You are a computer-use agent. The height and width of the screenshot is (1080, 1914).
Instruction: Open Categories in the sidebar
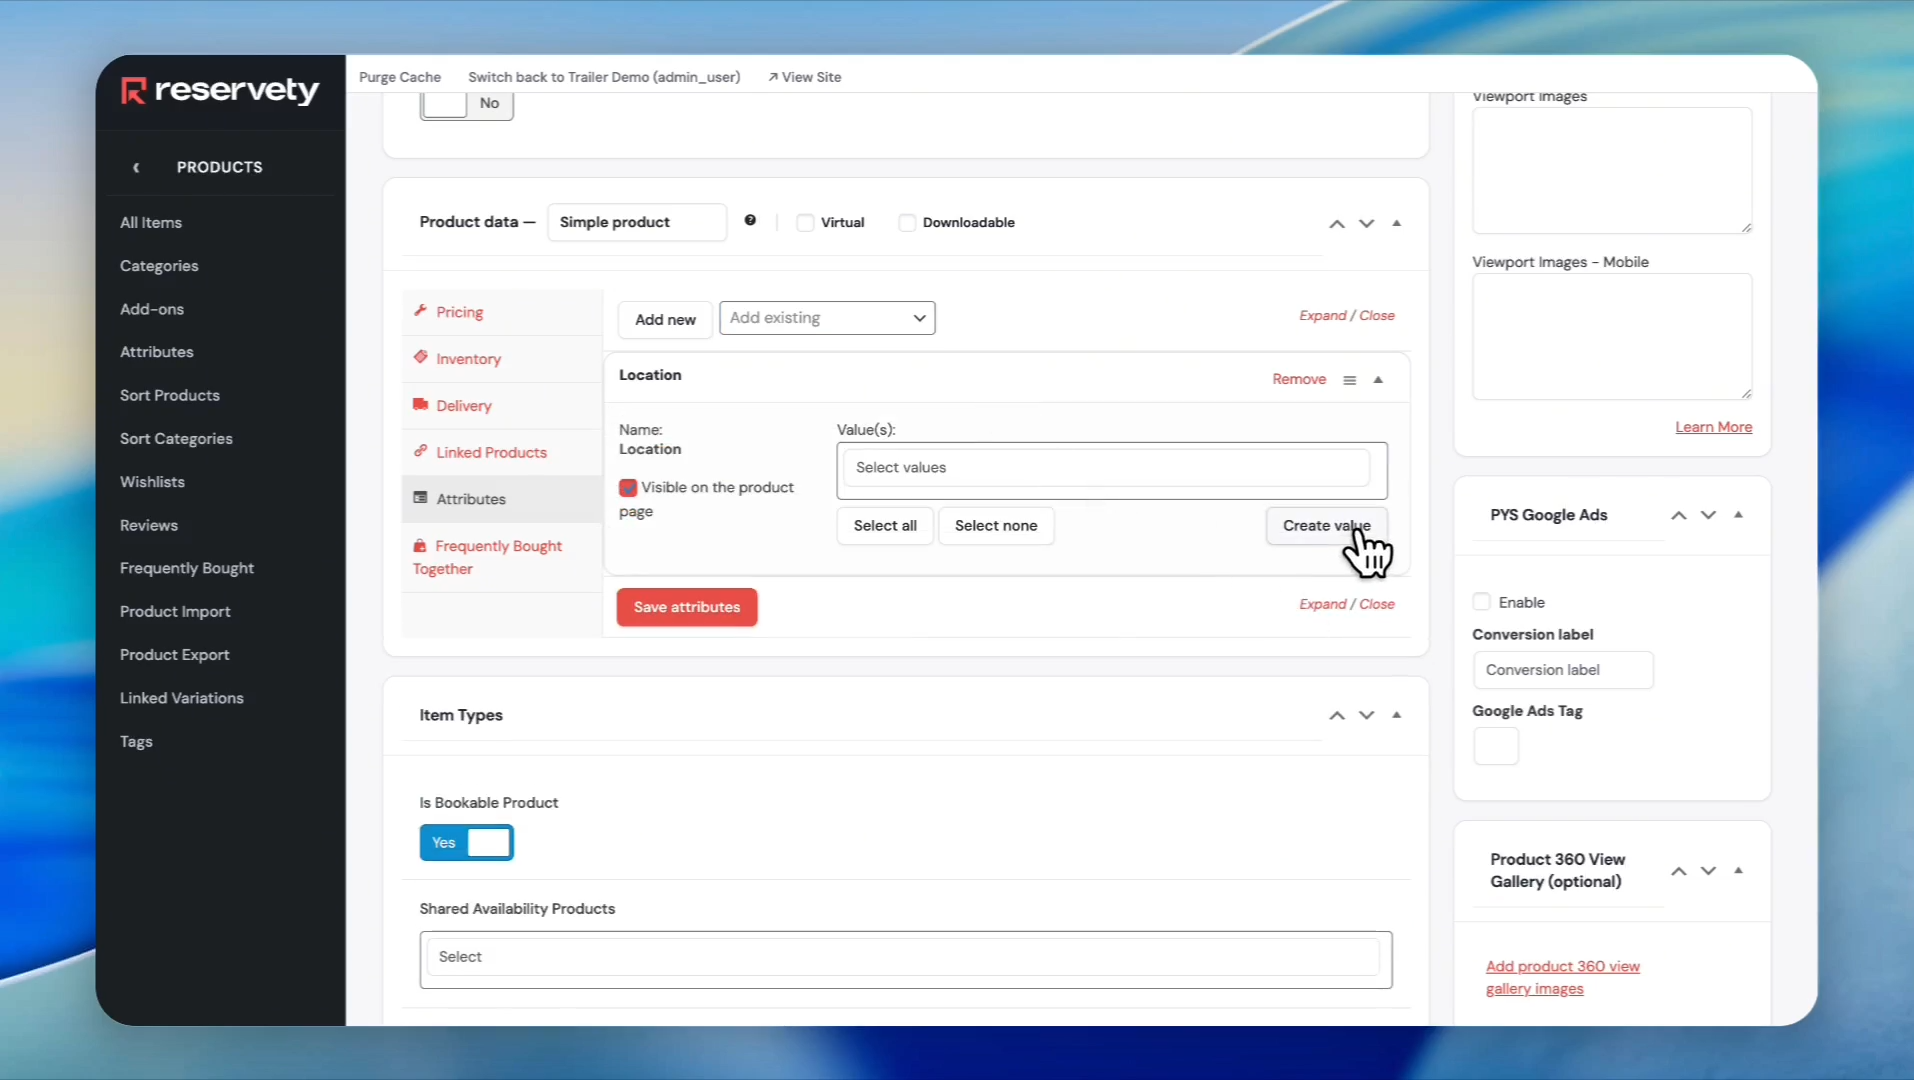[x=159, y=266]
